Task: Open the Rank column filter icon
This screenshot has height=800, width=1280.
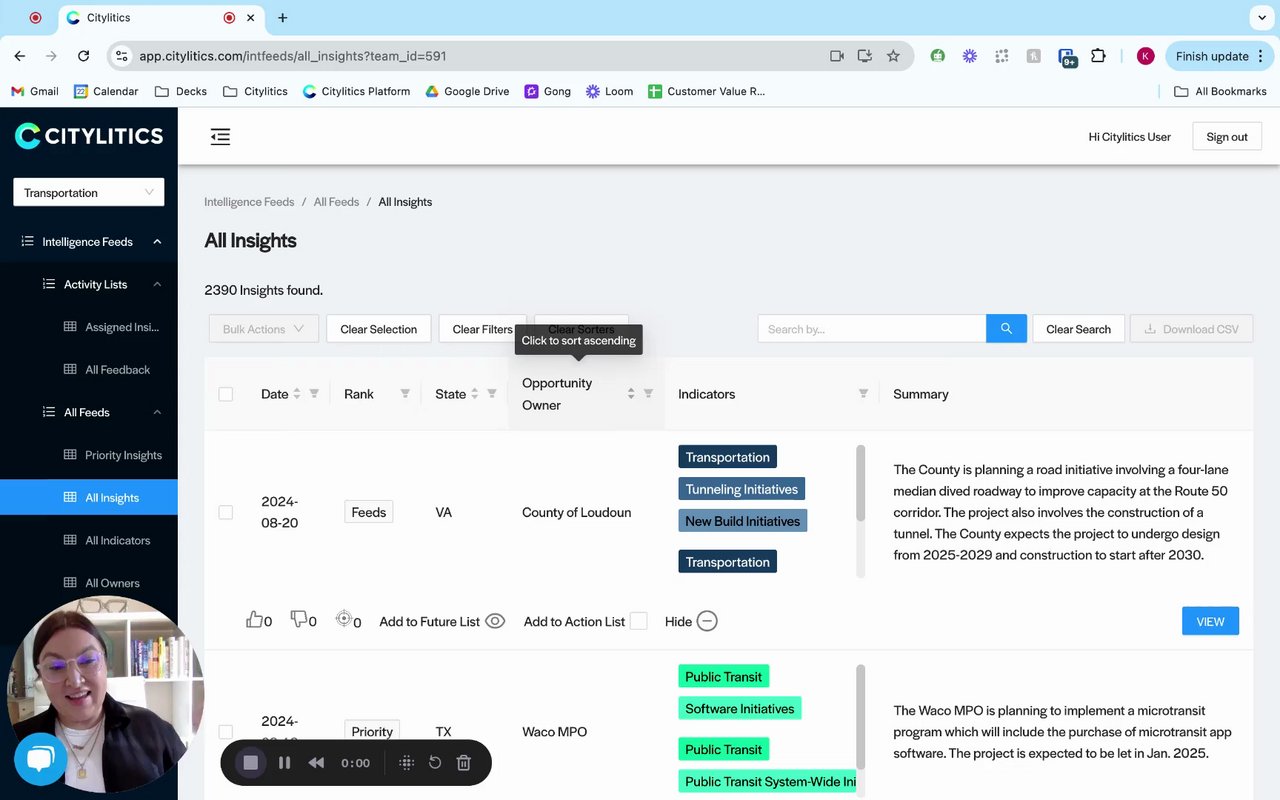Action: pyautogui.click(x=405, y=394)
